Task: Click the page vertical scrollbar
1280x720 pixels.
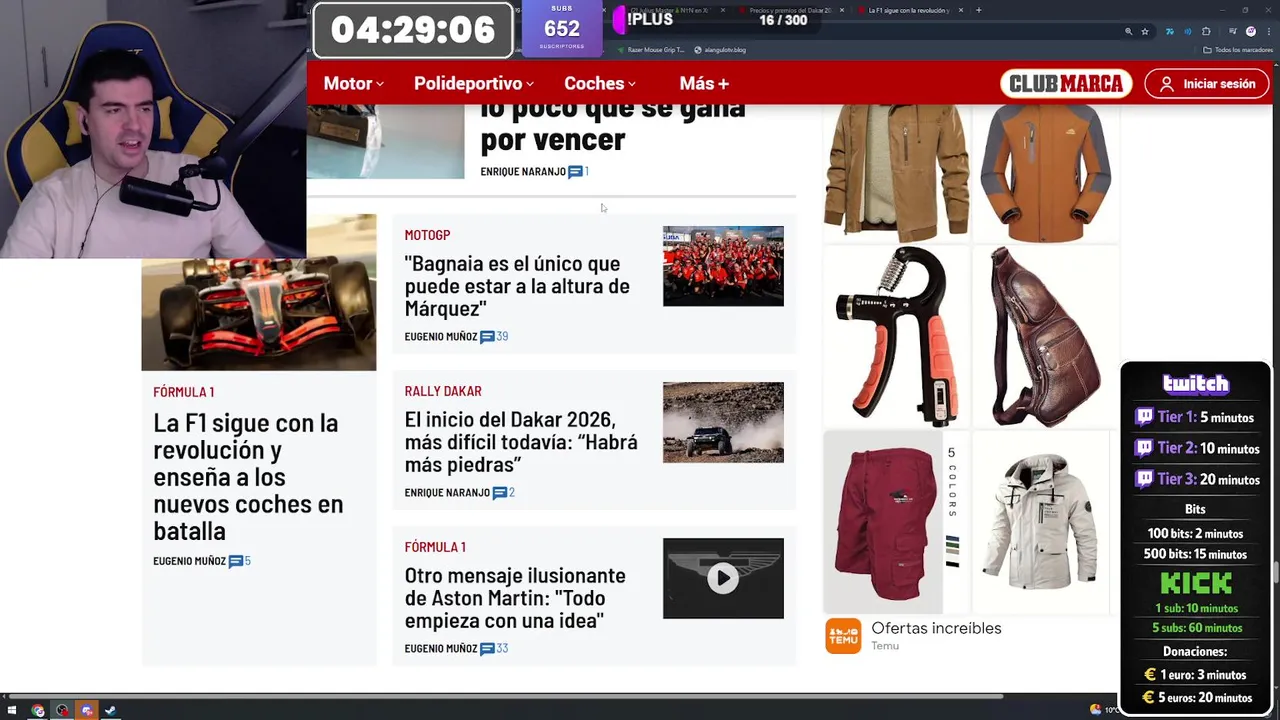Action: click(1275, 574)
